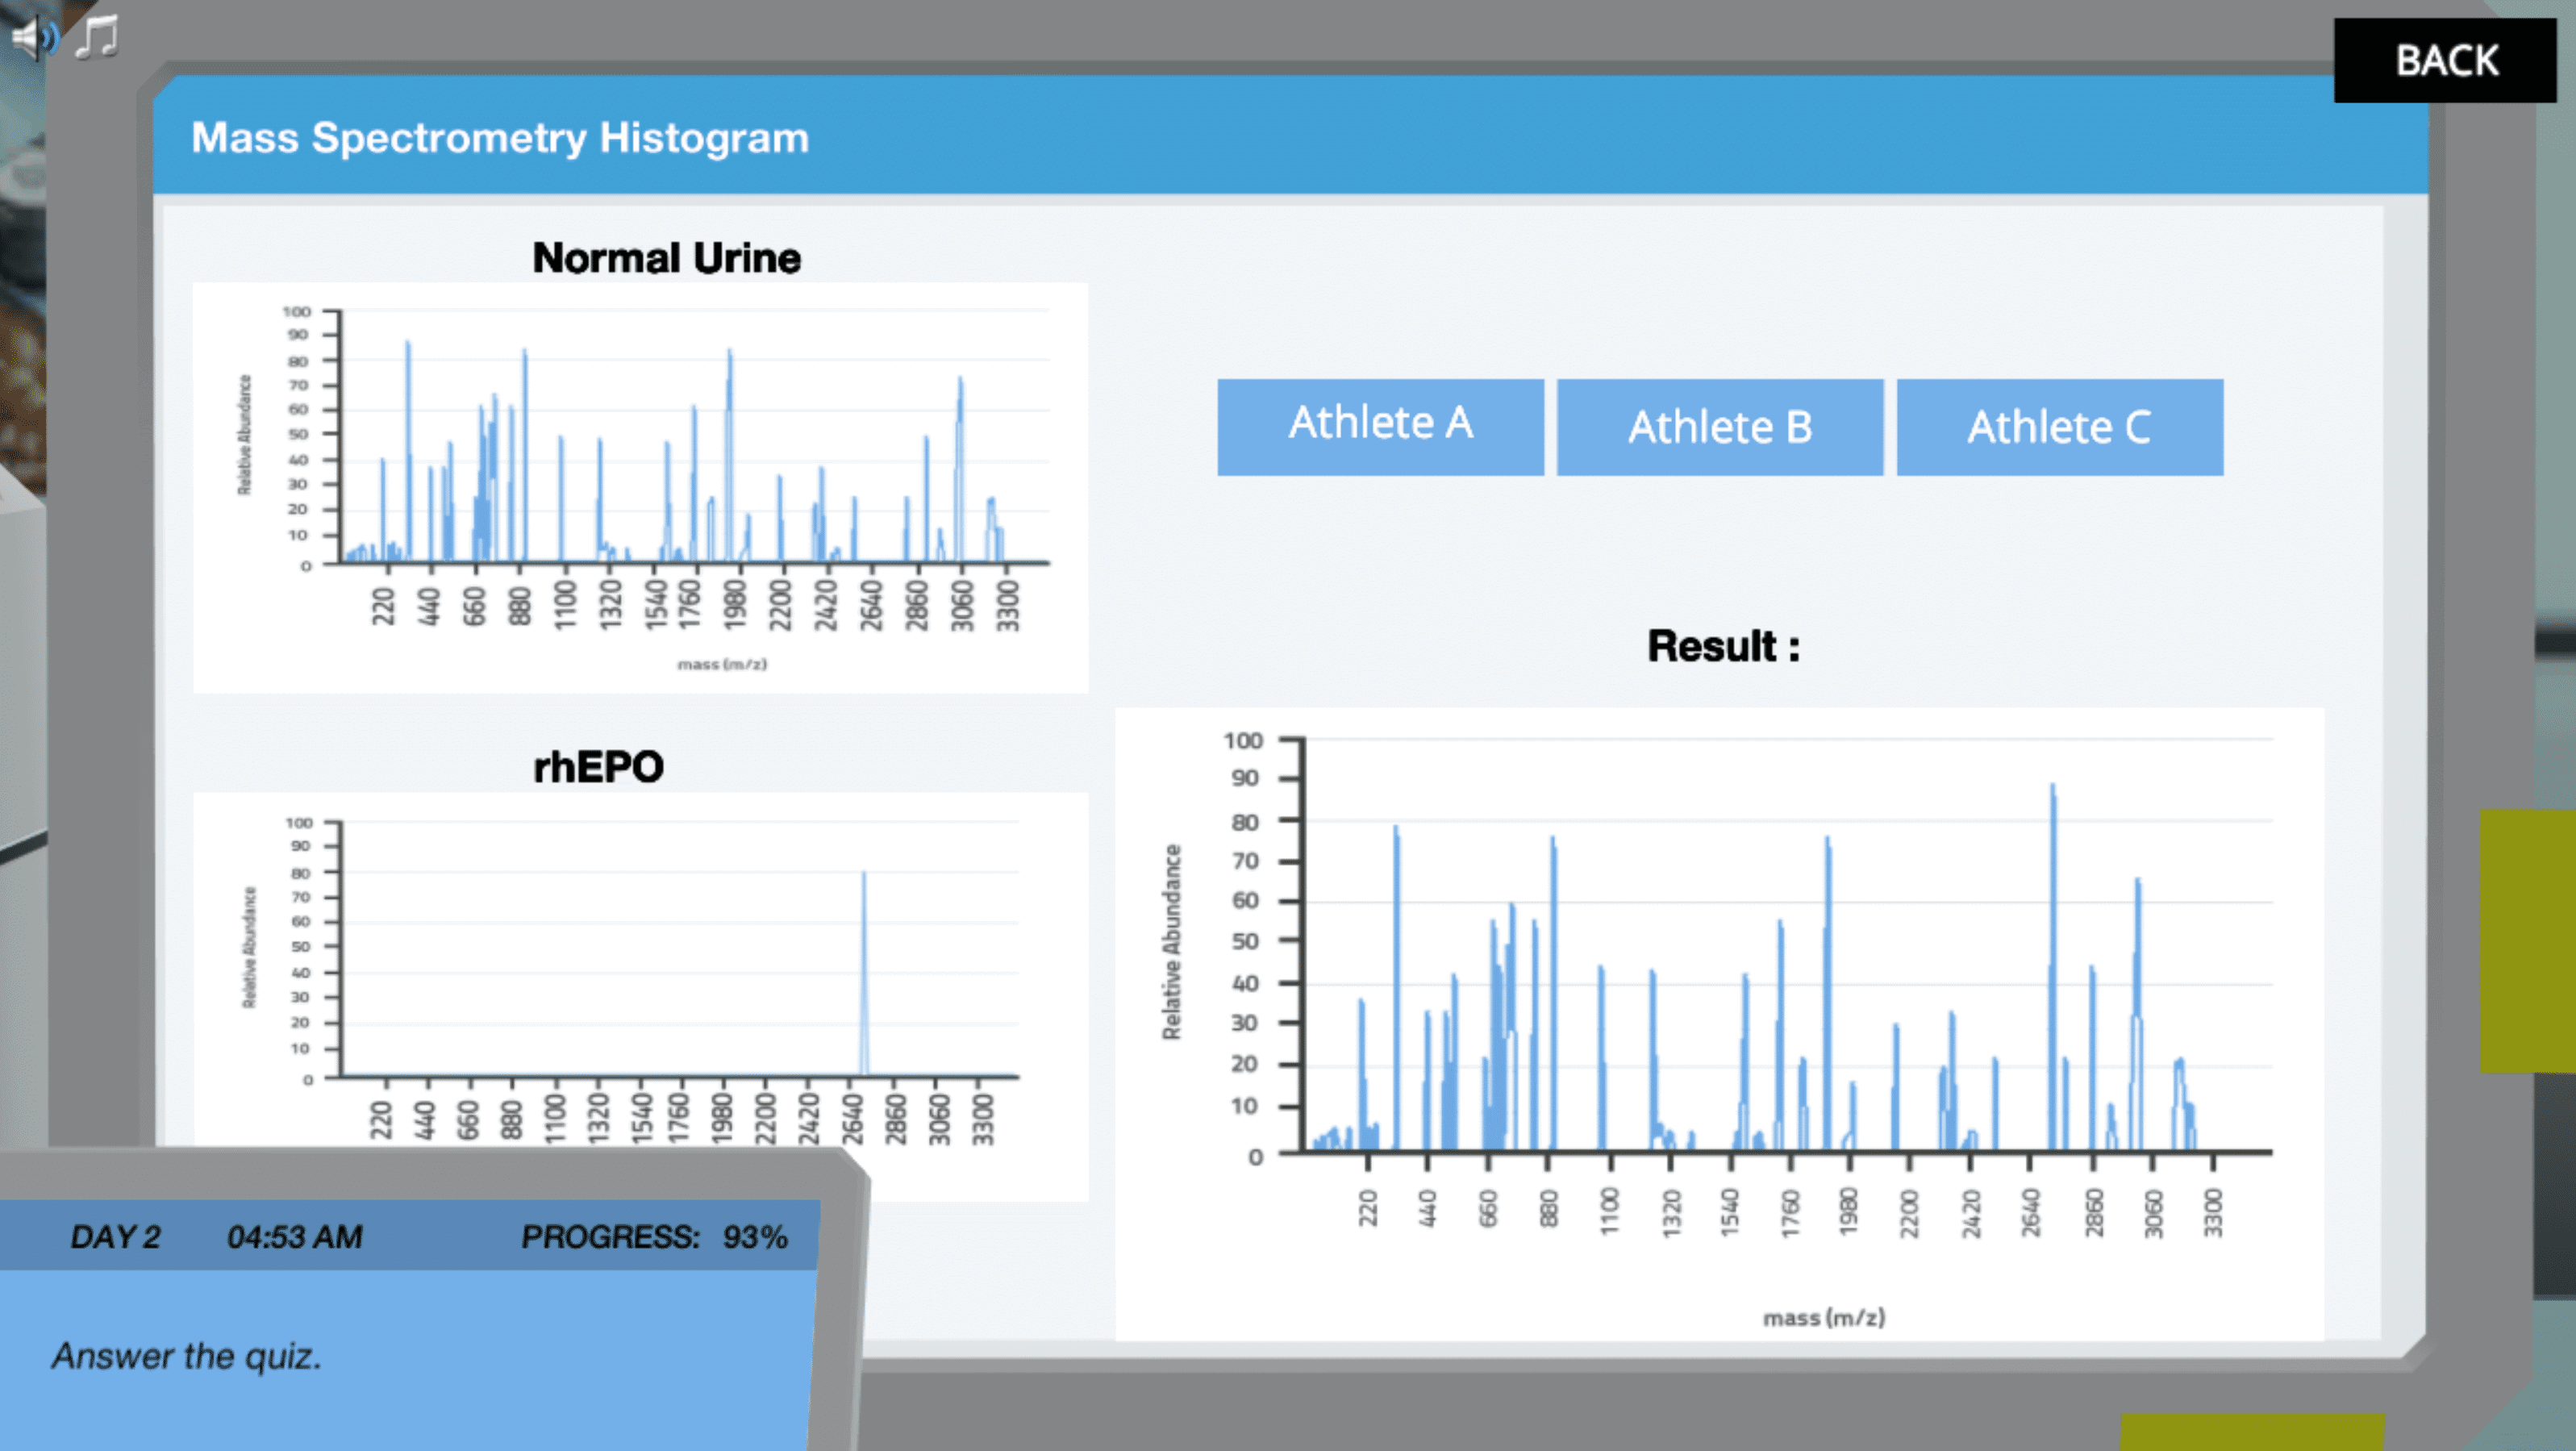Click the Normal Urine heading
This screenshot has height=1451, width=2576.
(666, 258)
